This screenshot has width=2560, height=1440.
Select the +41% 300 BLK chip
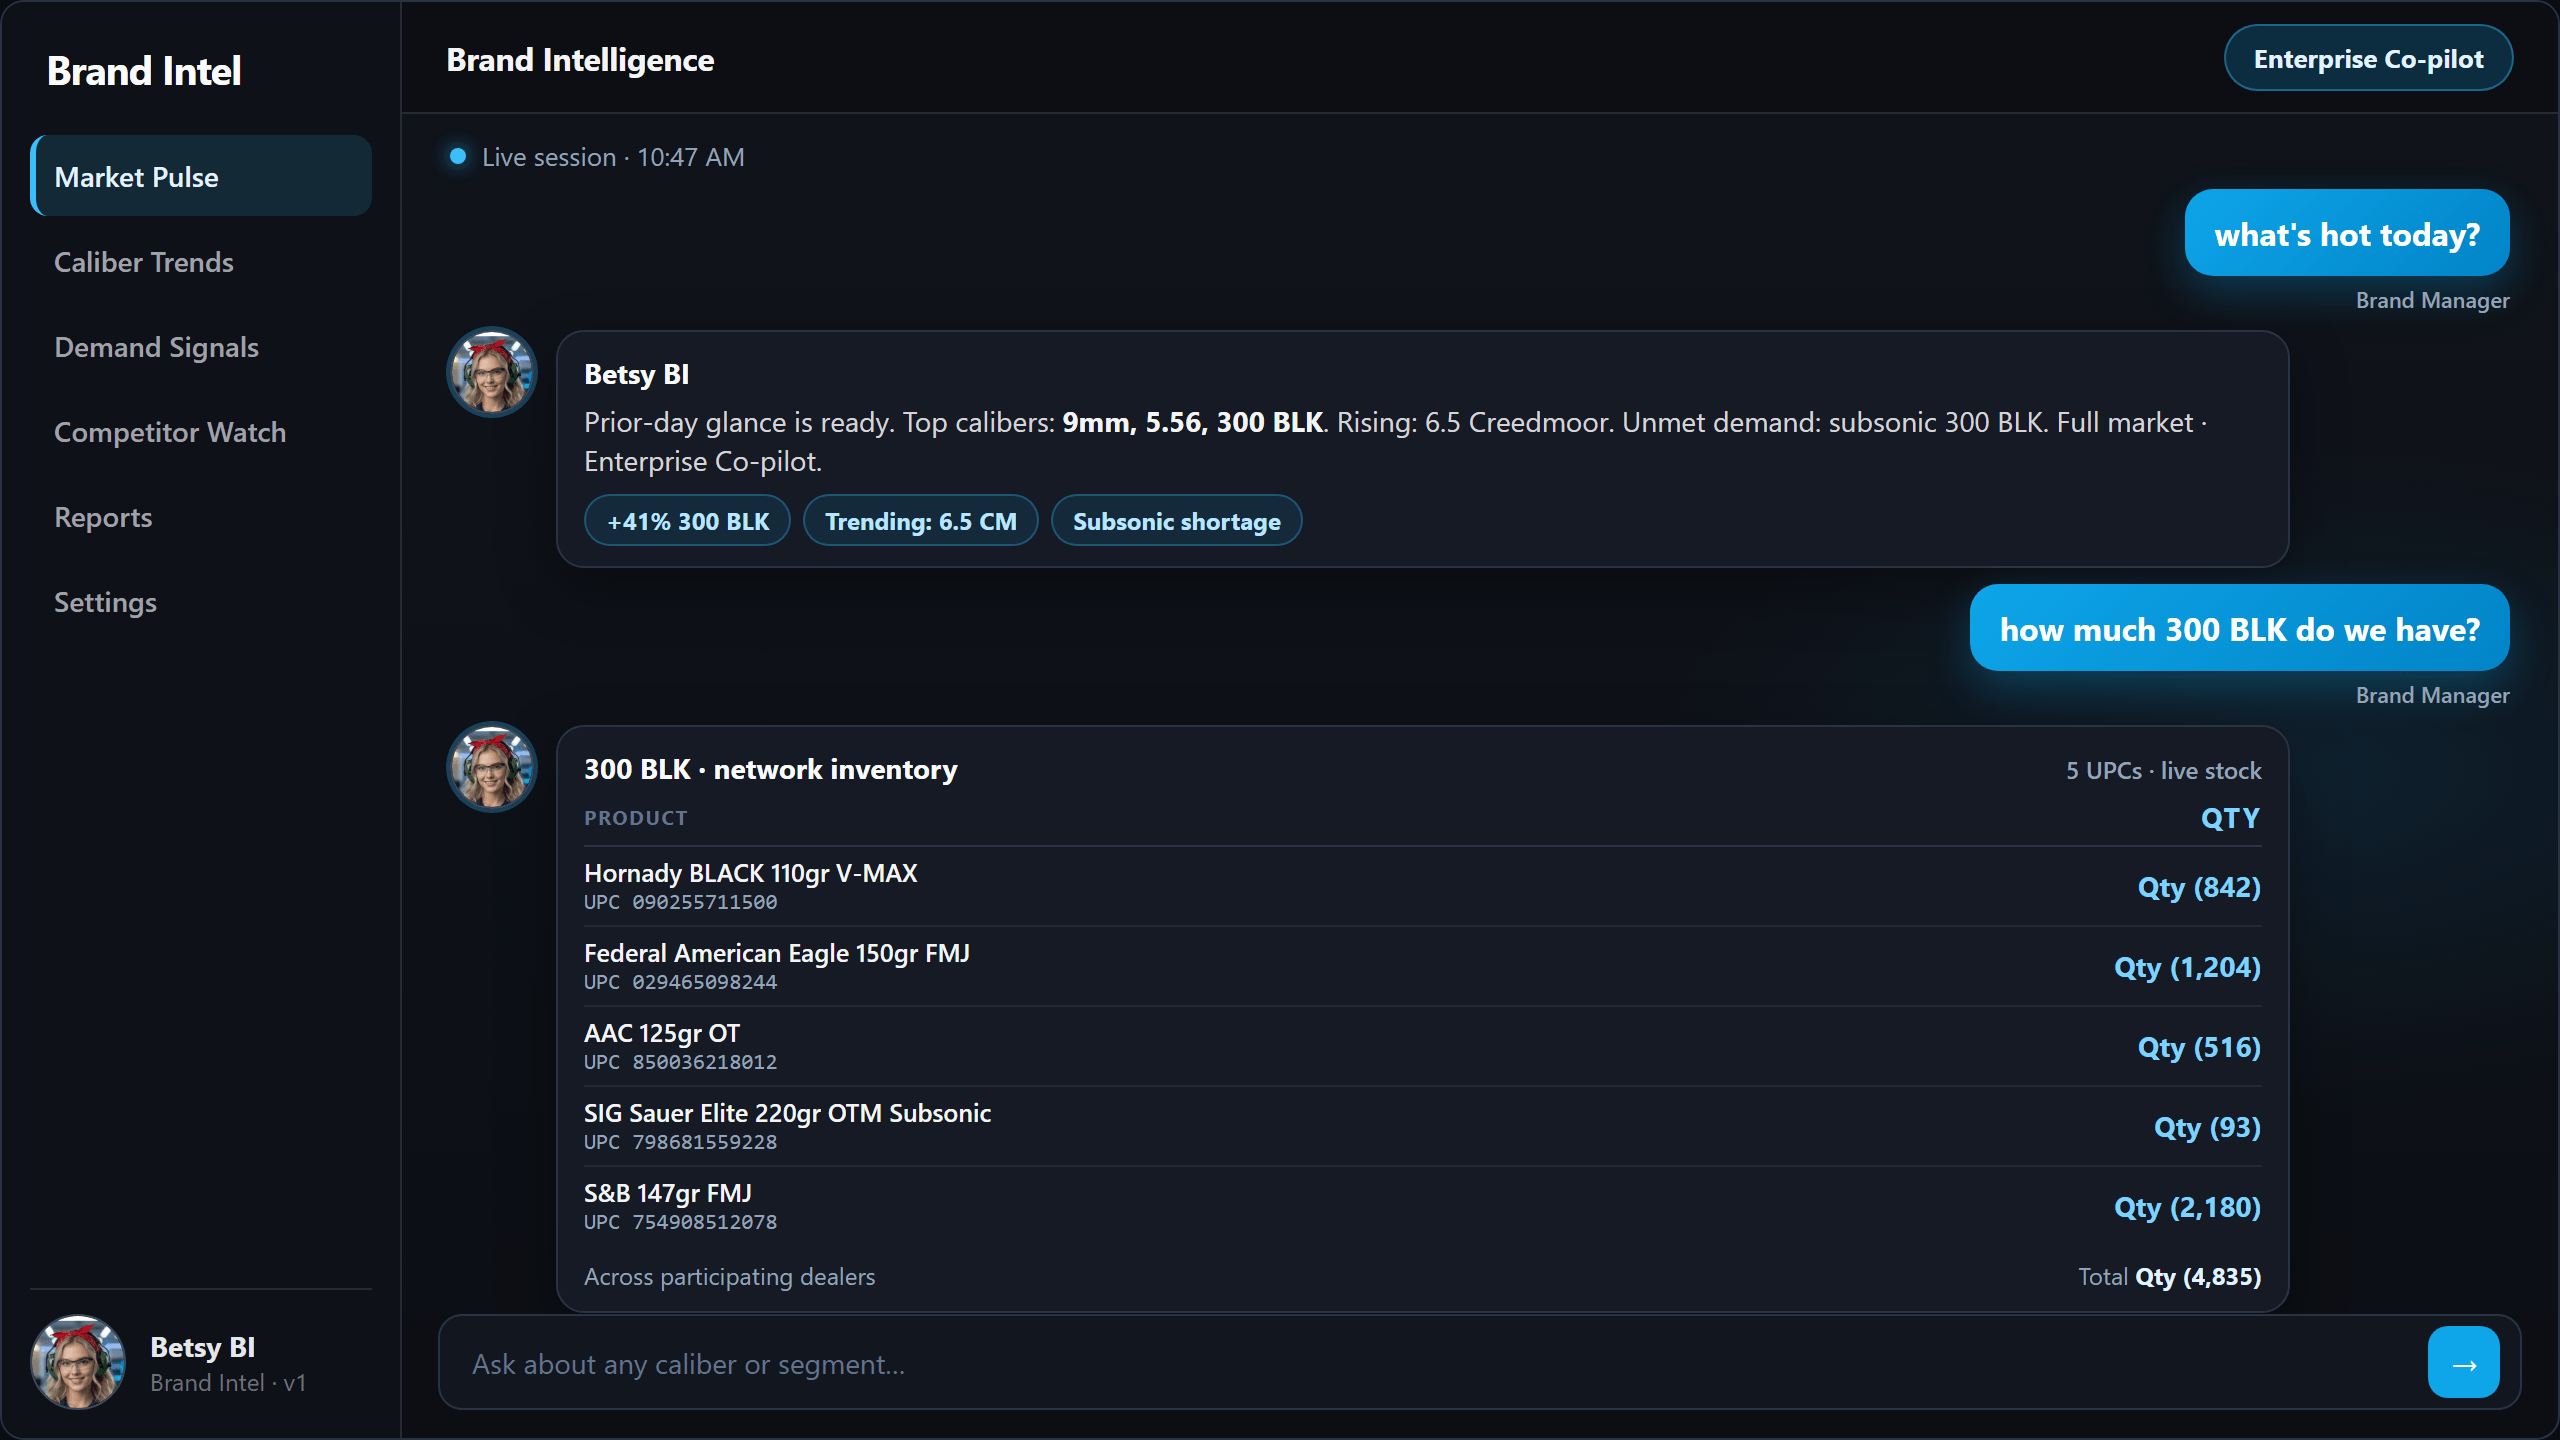click(x=688, y=521)
